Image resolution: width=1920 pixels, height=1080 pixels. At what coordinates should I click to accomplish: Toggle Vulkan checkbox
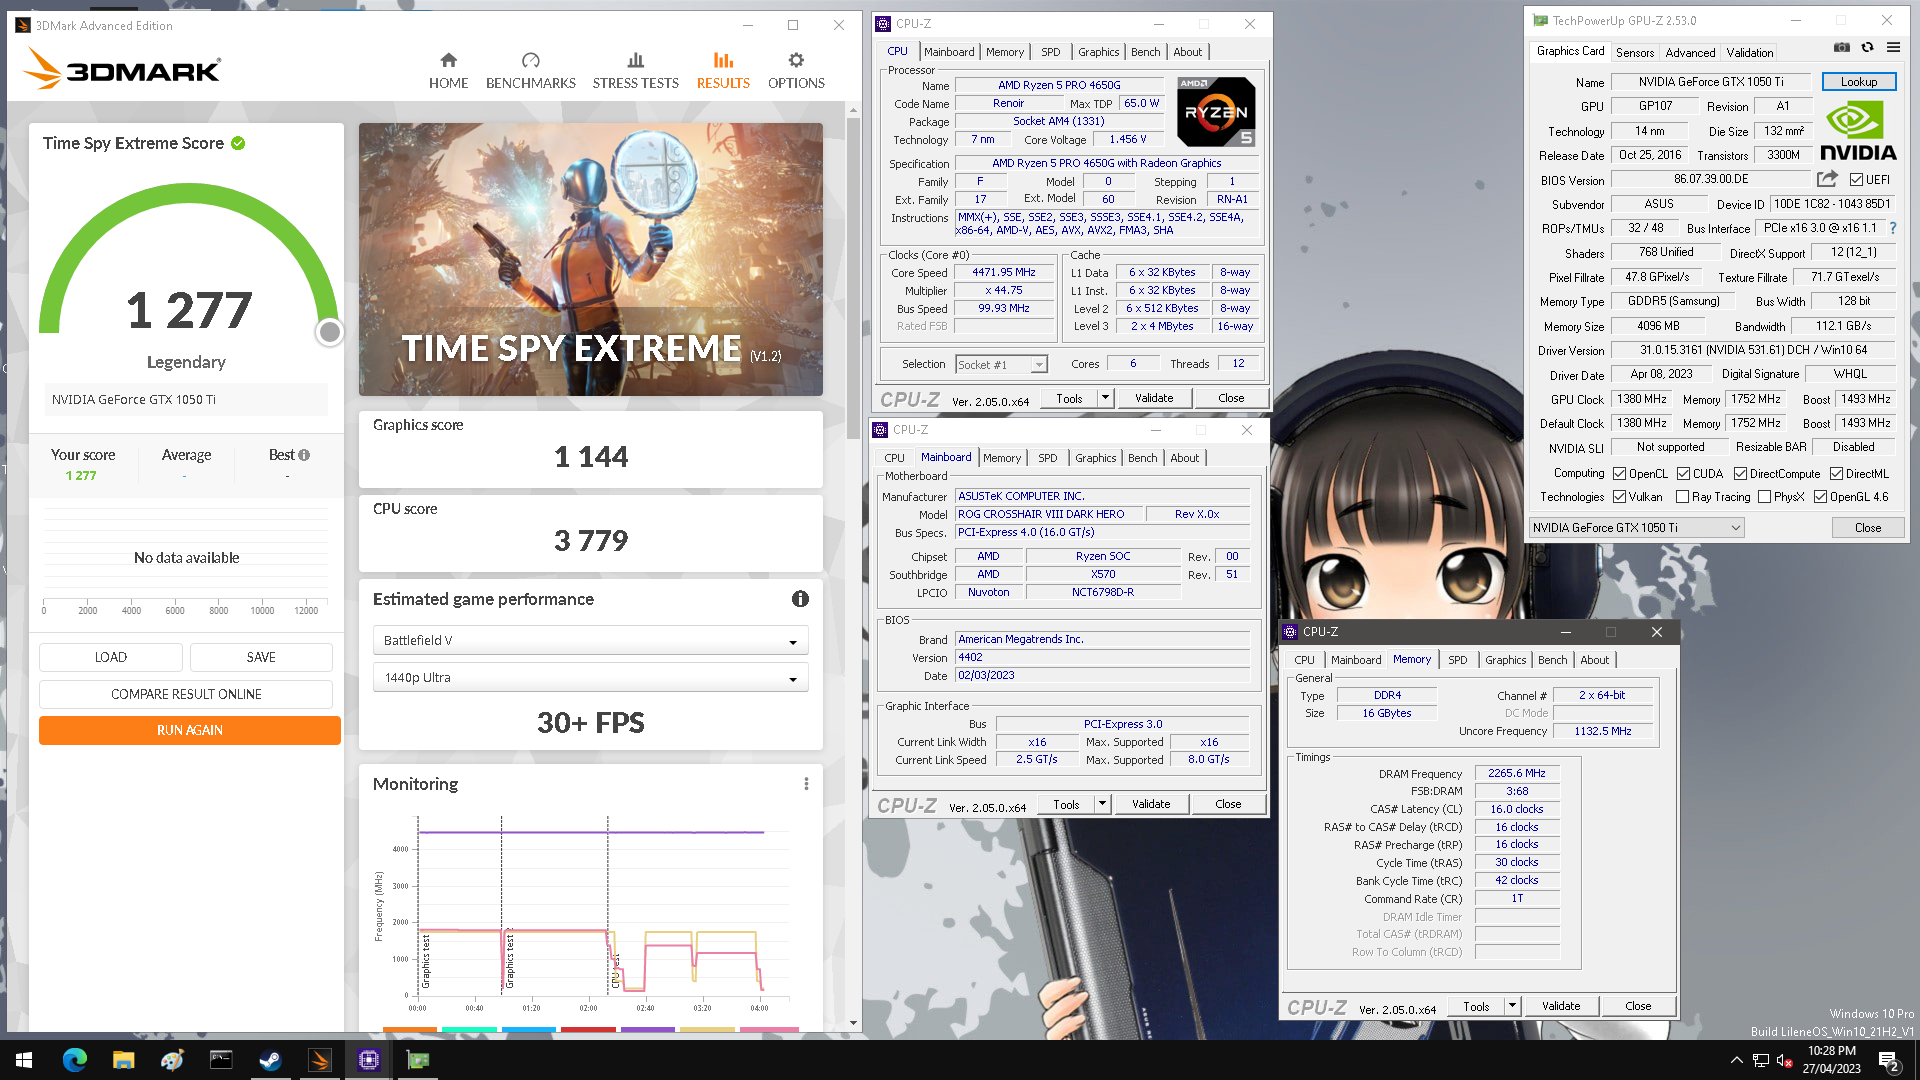point(1619,497)
